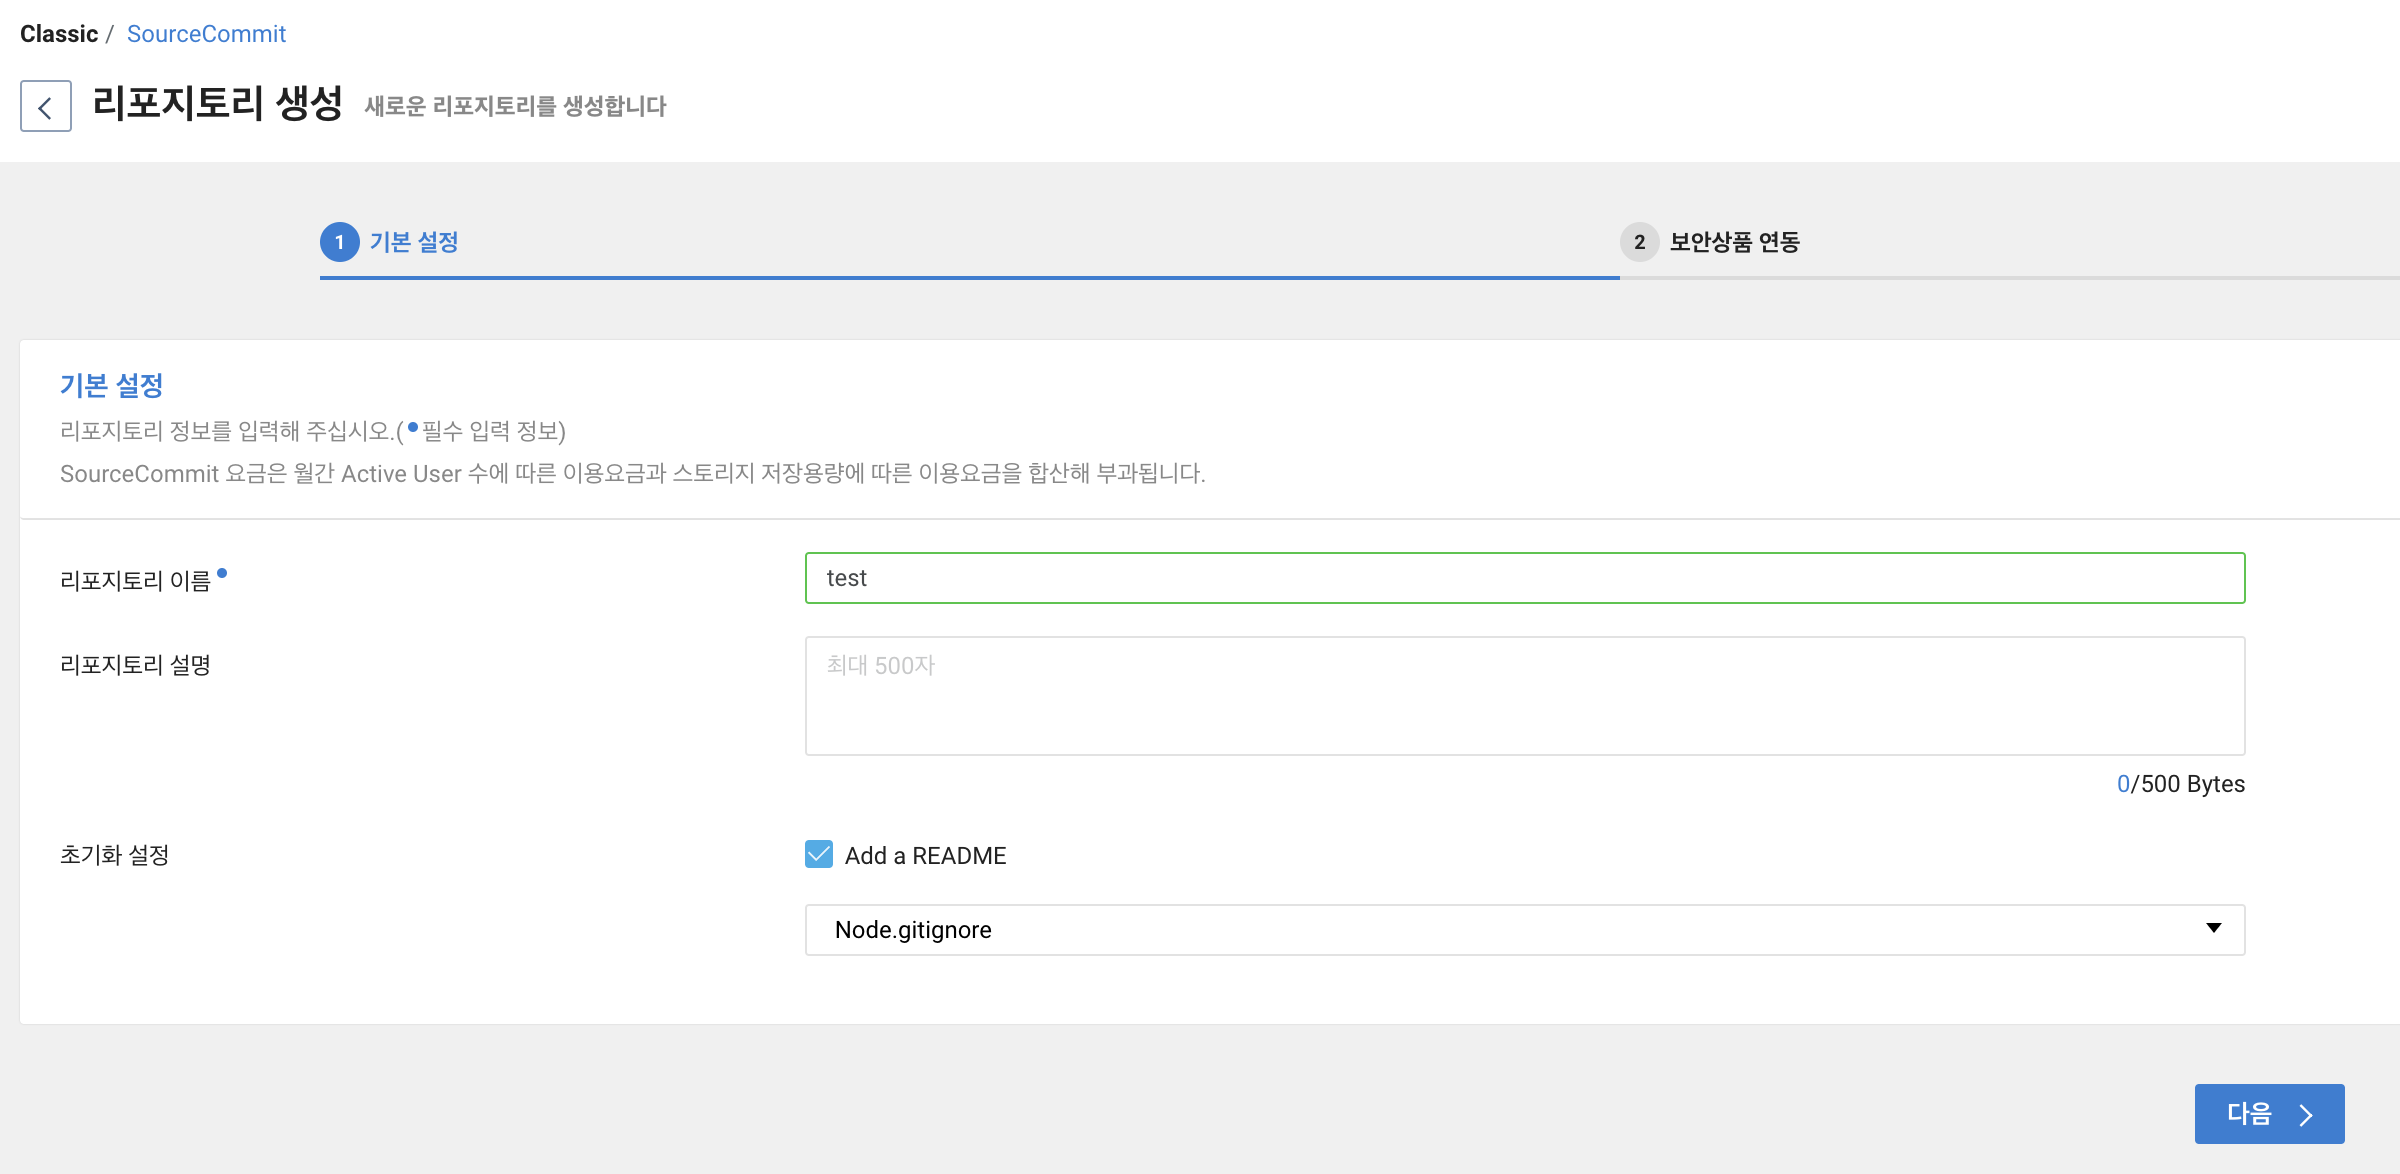The width and height of the screenshot is (2400, 1174).
Task: Uncheck the Add a README checkbox
Action: coord(819,854)
